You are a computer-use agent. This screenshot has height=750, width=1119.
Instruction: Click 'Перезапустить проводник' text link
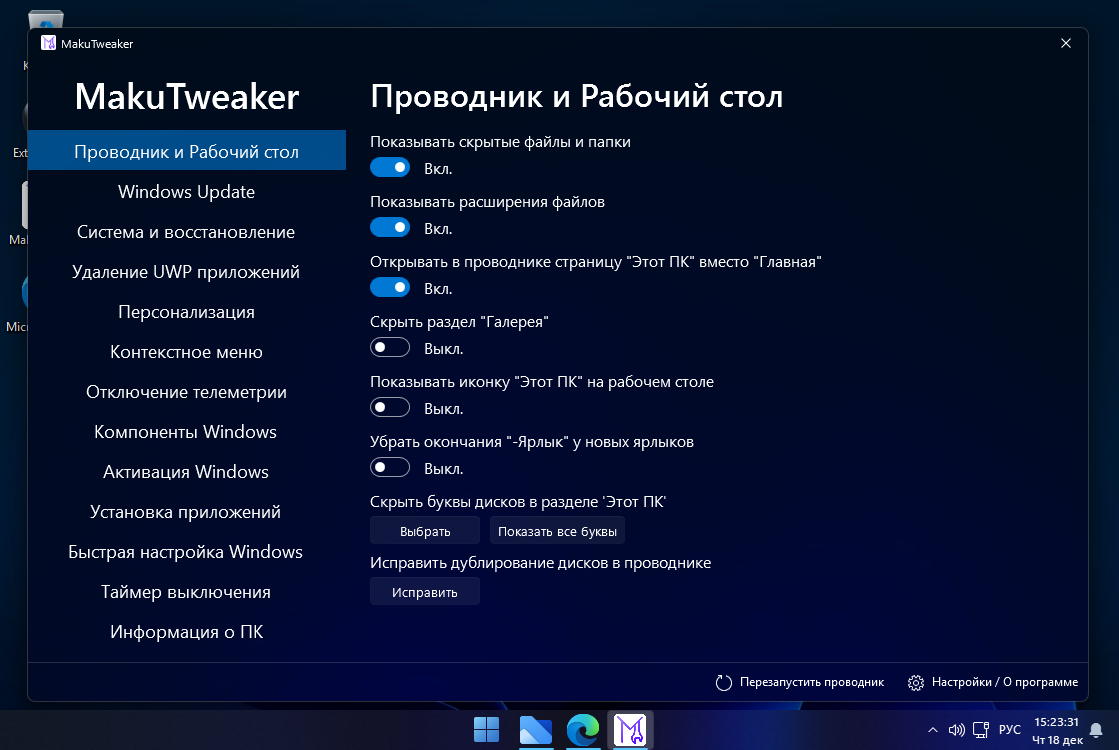[x=811, y=682]
